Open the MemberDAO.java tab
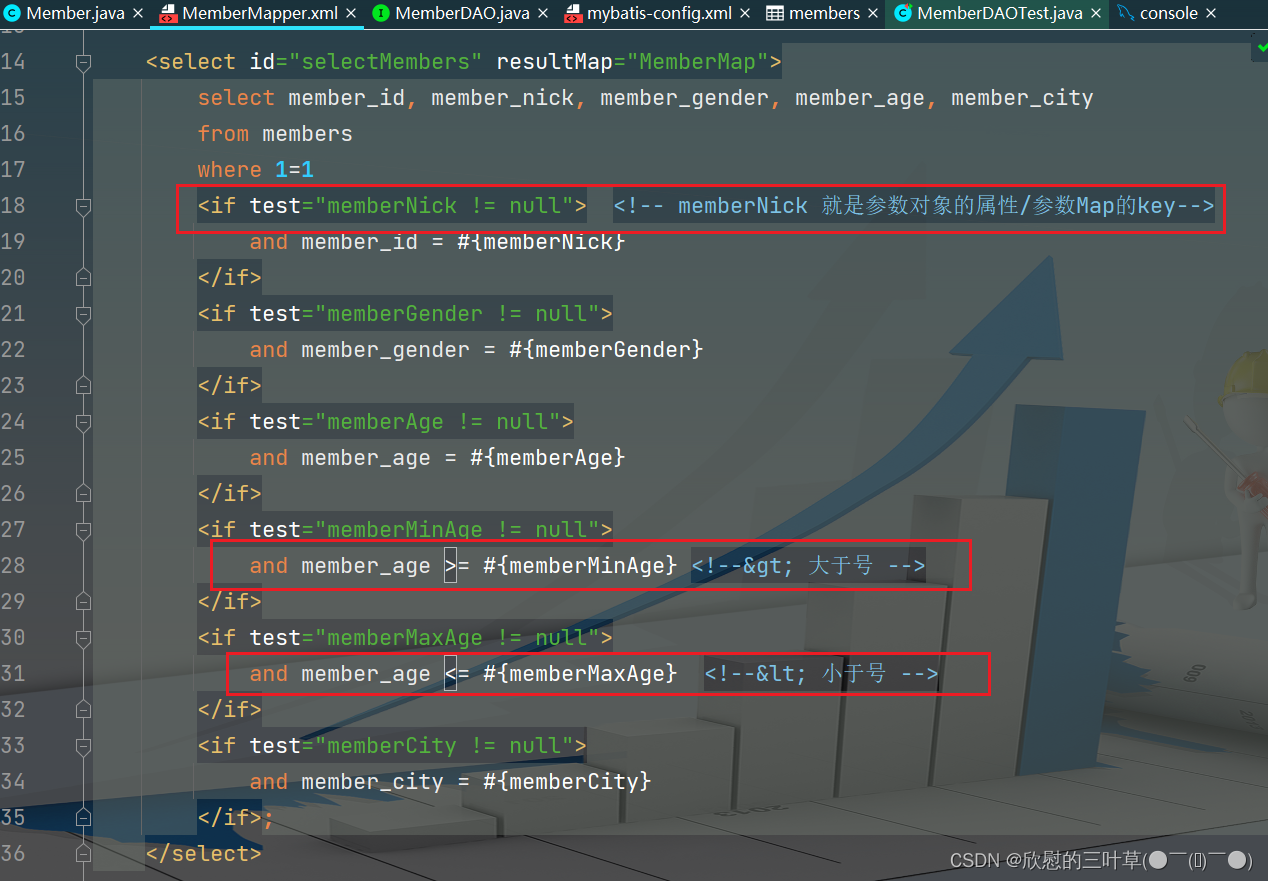The height and width of the screenshot is (881, 1268). (x=461, y=14)
